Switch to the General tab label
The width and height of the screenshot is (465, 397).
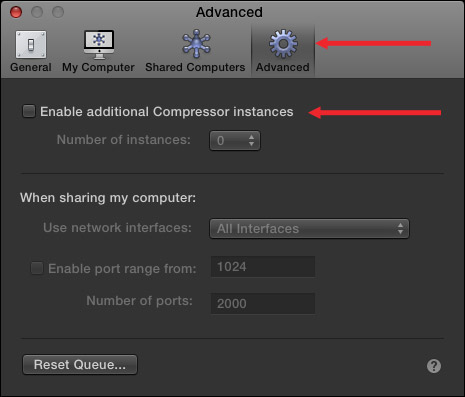tap(31, 67)
